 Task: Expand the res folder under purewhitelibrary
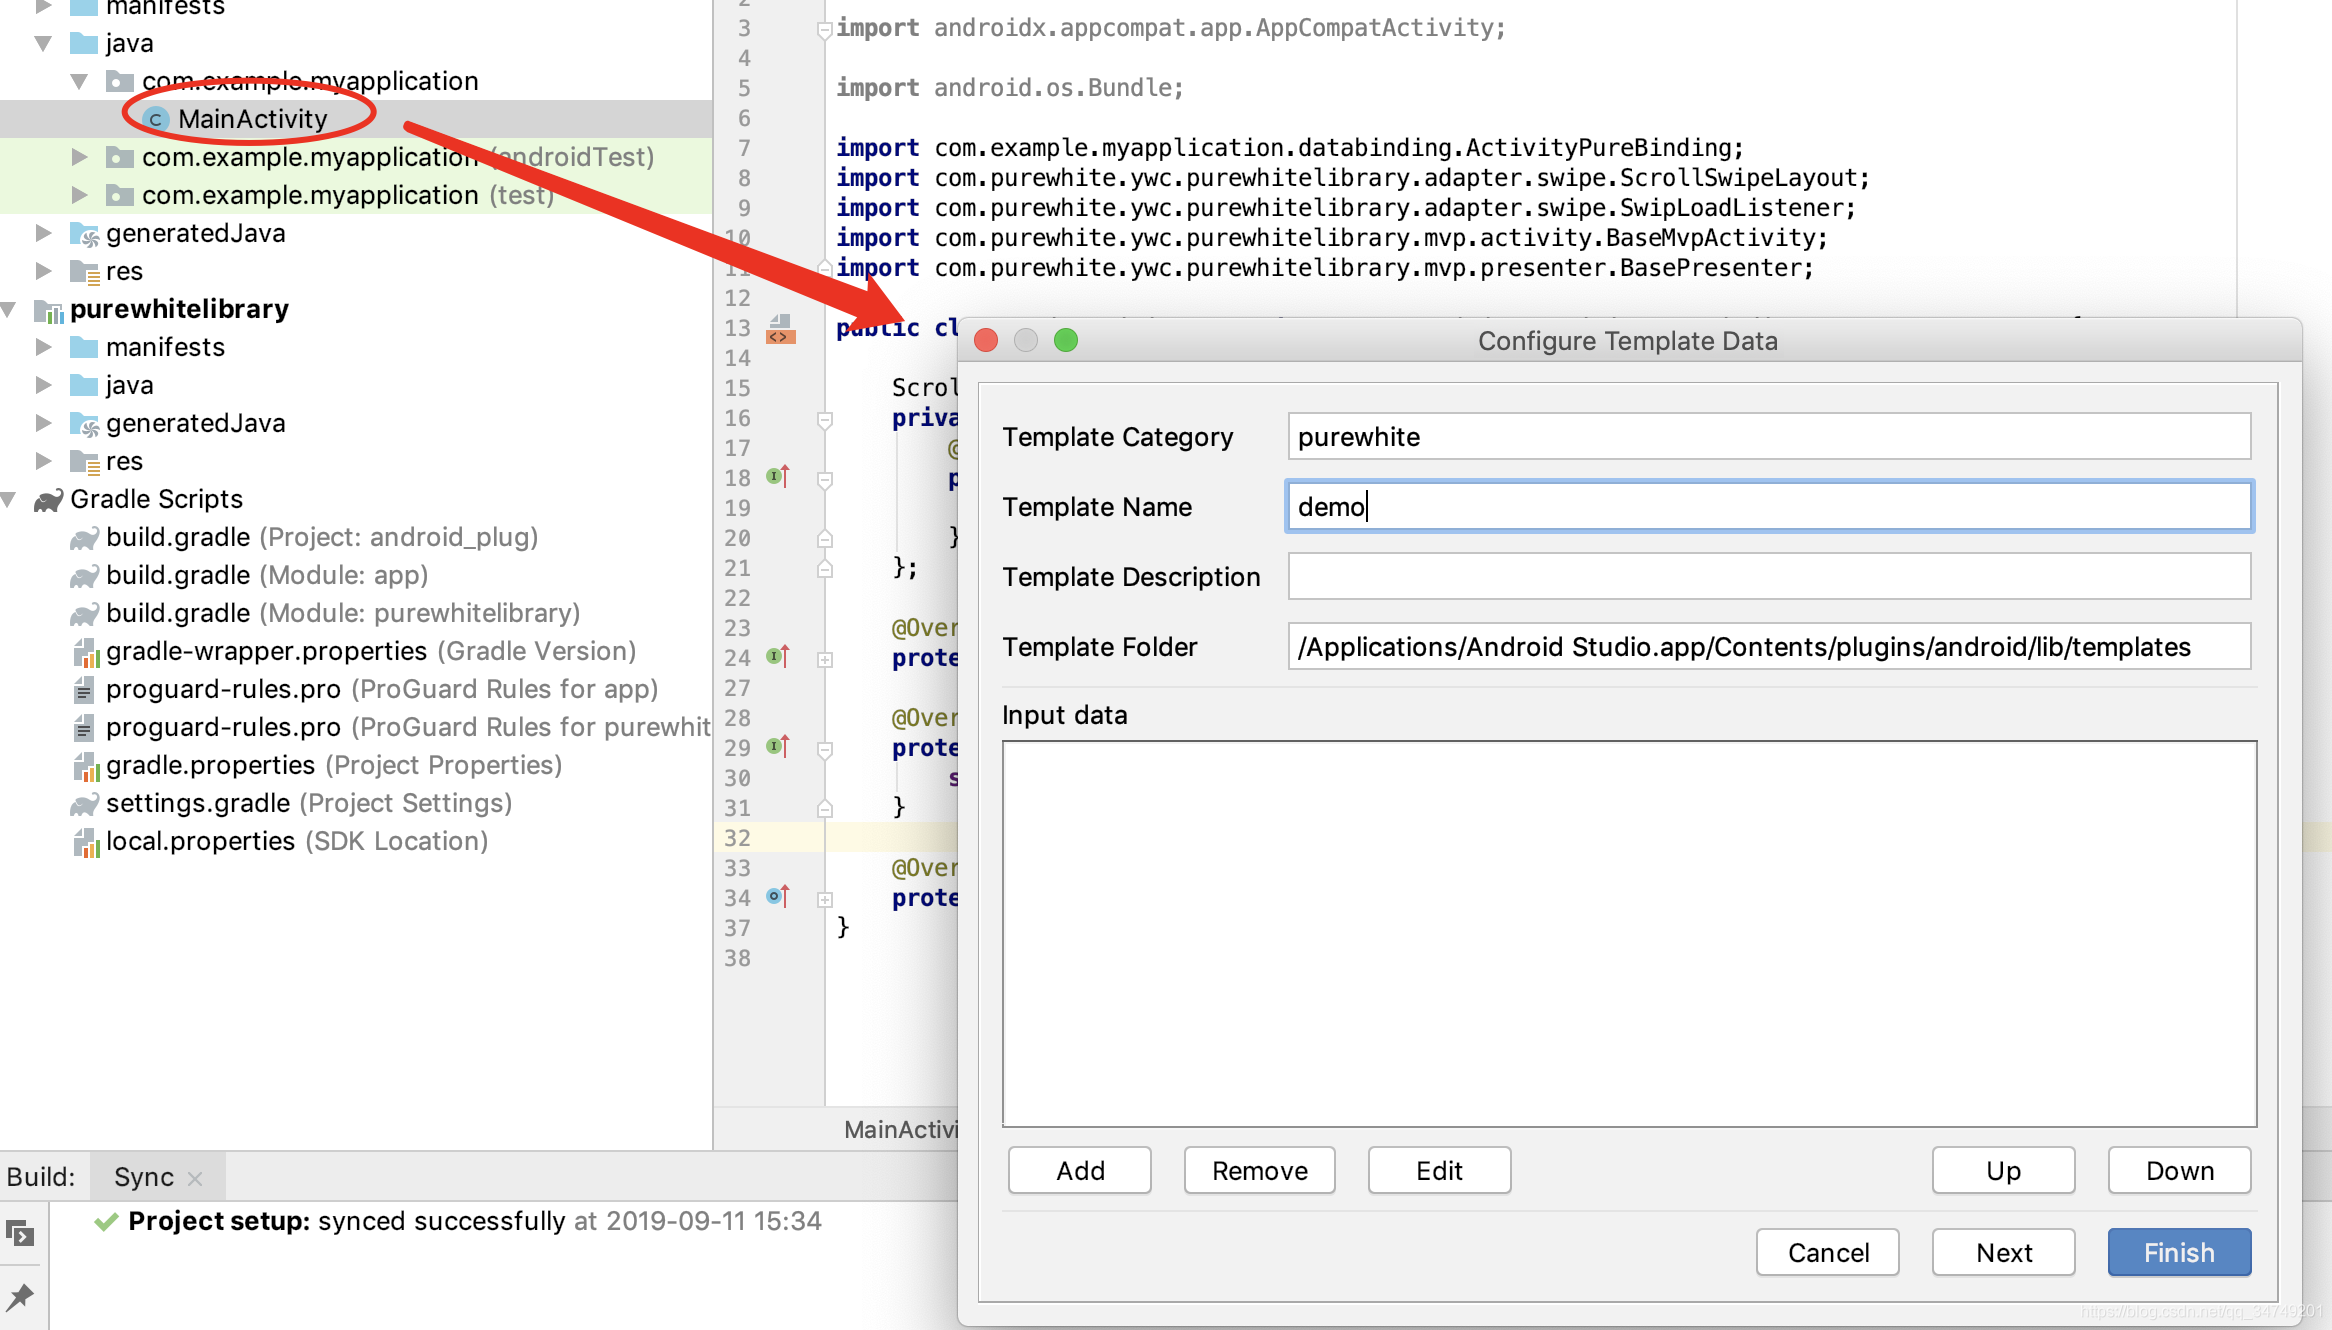pos(44,461)
